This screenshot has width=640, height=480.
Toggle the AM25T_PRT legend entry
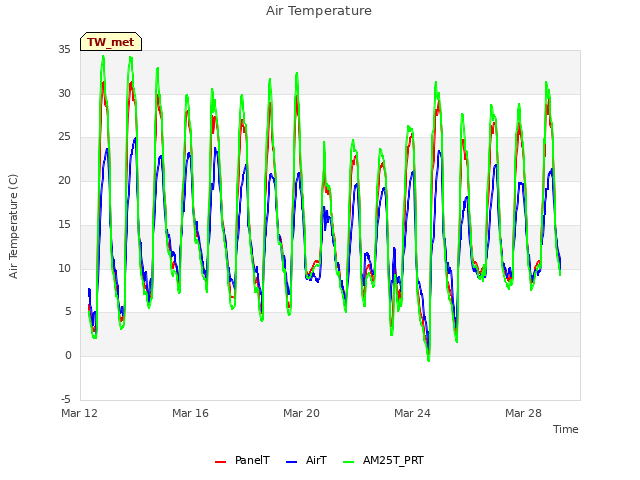pos(383,460)
